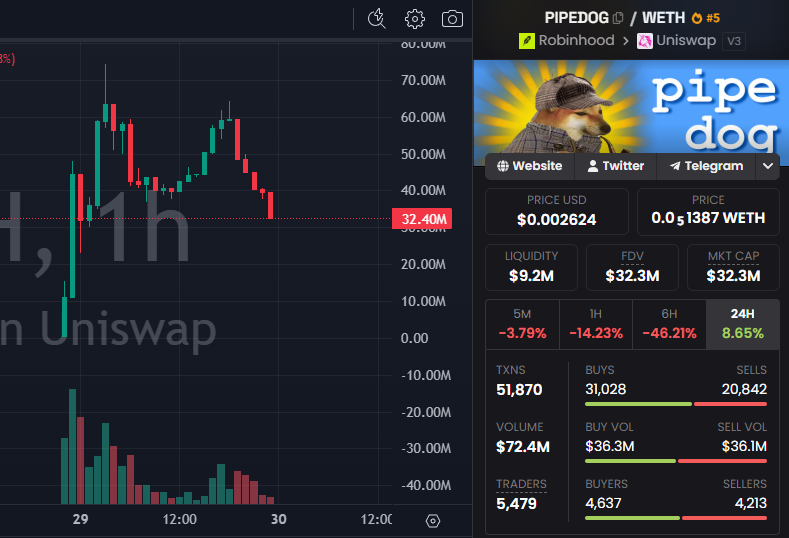Click the 12:00 time axis label after 29
This screenshot has width=789, height=538.
180,519
